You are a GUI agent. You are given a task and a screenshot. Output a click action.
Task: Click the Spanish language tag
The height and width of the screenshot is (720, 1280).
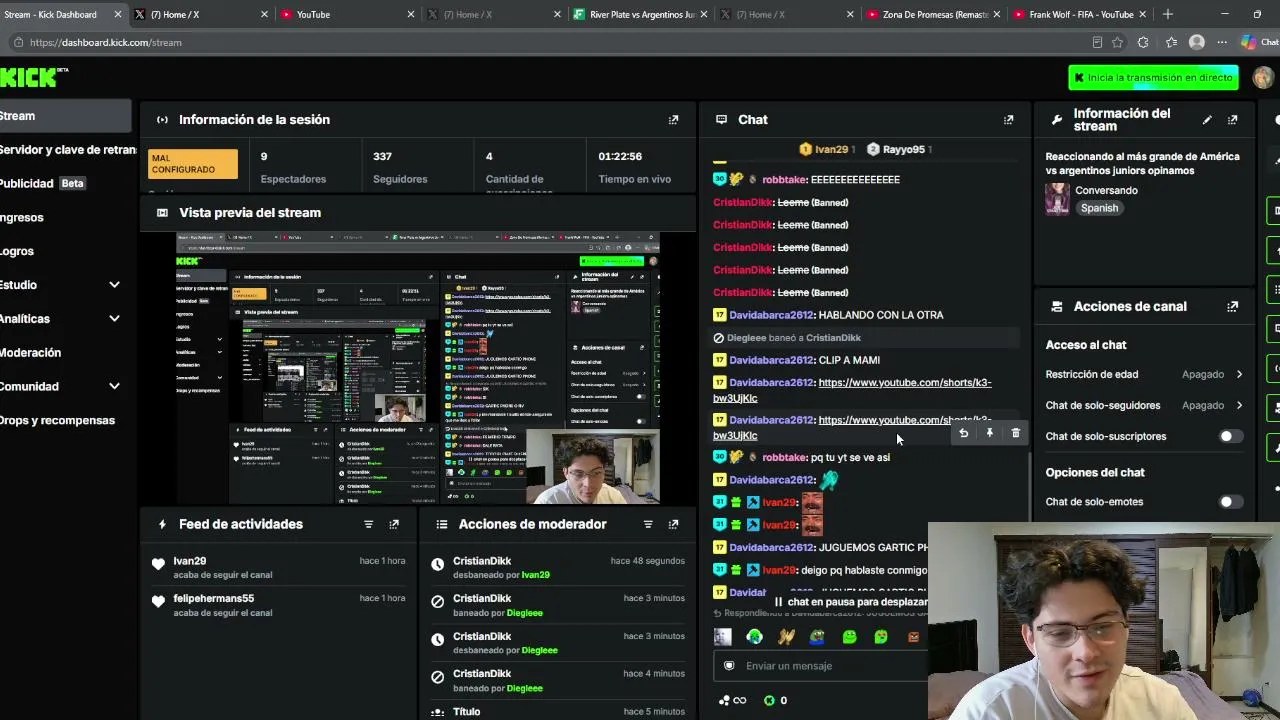click(x=1099, y=208)
